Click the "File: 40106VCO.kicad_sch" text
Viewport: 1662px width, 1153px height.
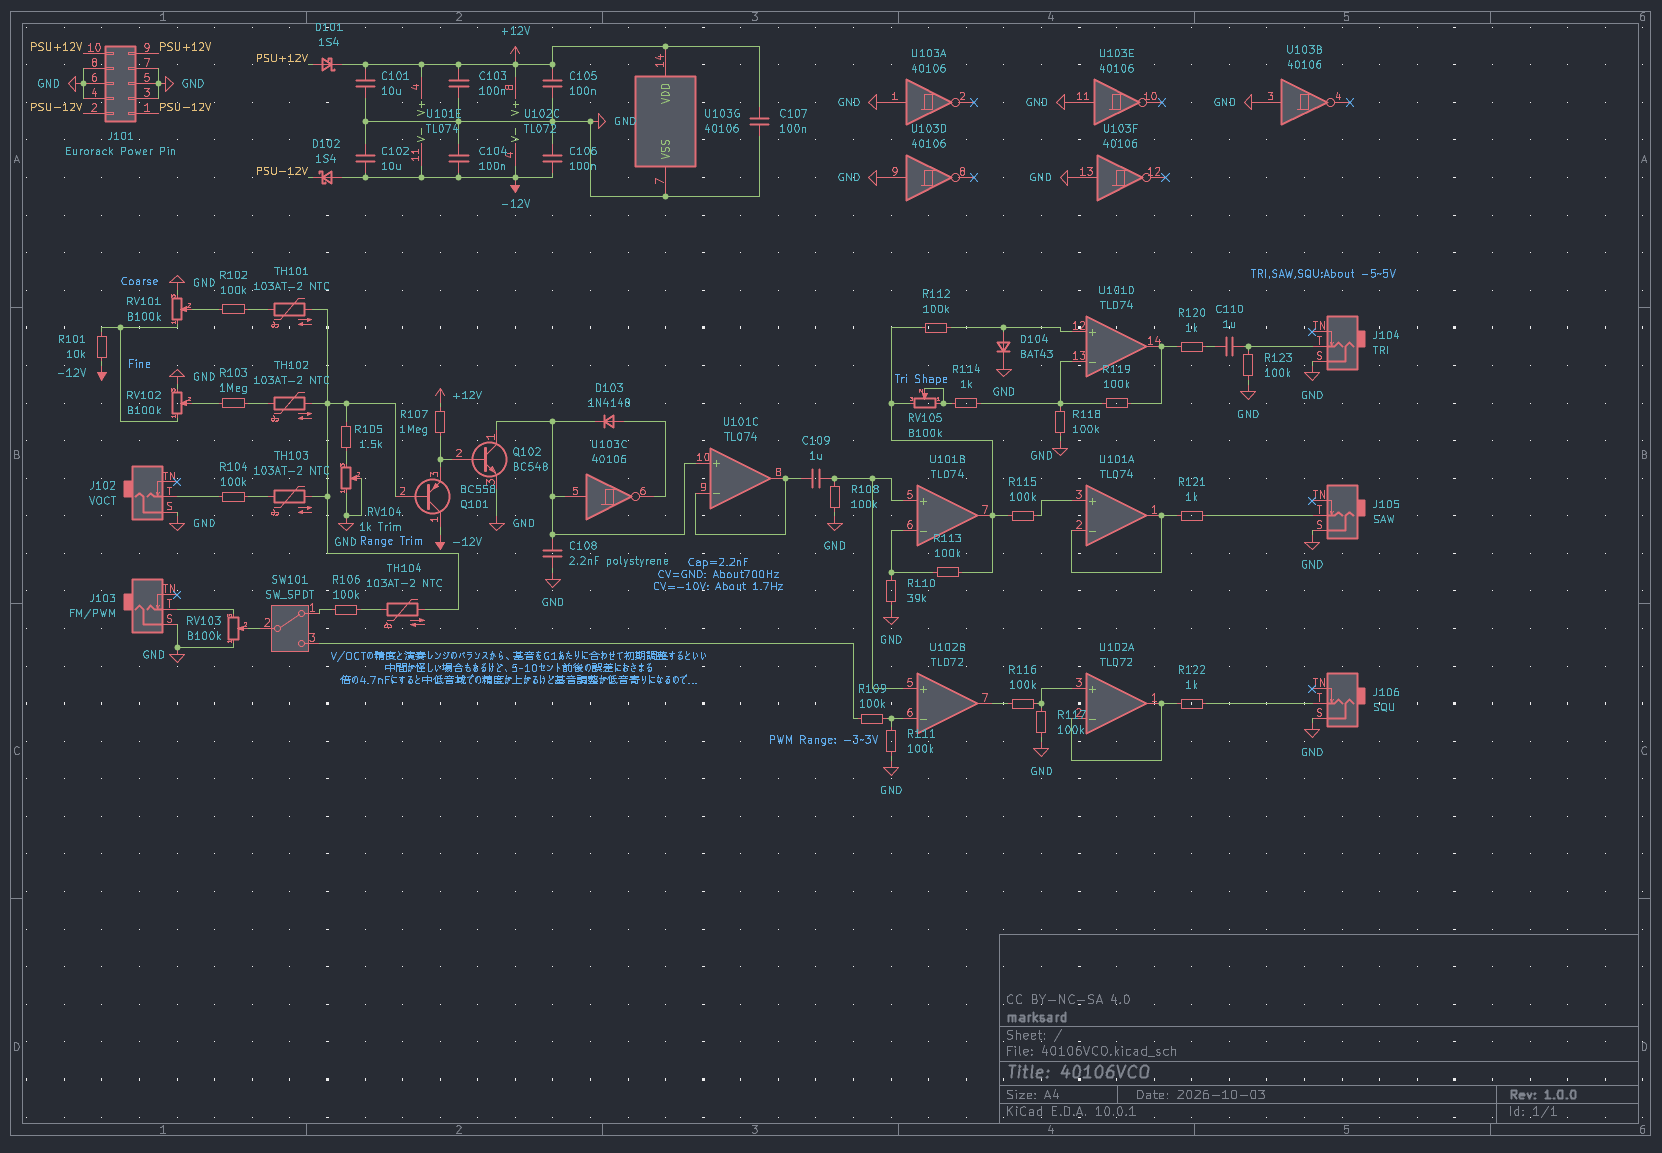[x=1091, y=1051]
